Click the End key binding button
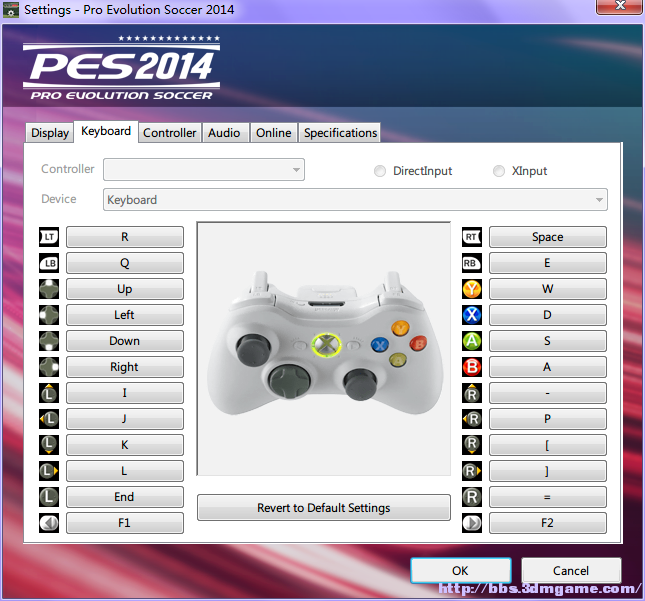 click(x=125, y=497)
